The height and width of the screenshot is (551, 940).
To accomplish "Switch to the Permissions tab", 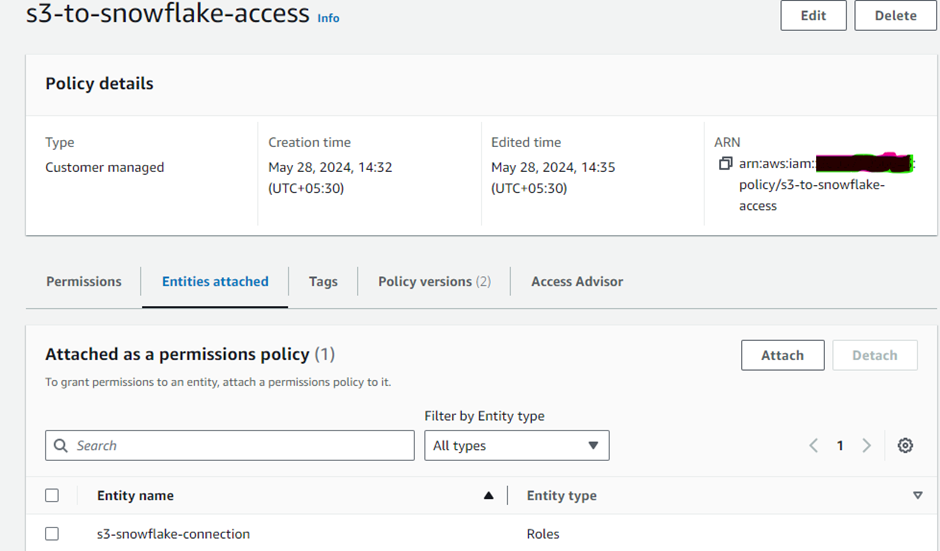I will tap(84, 282).
